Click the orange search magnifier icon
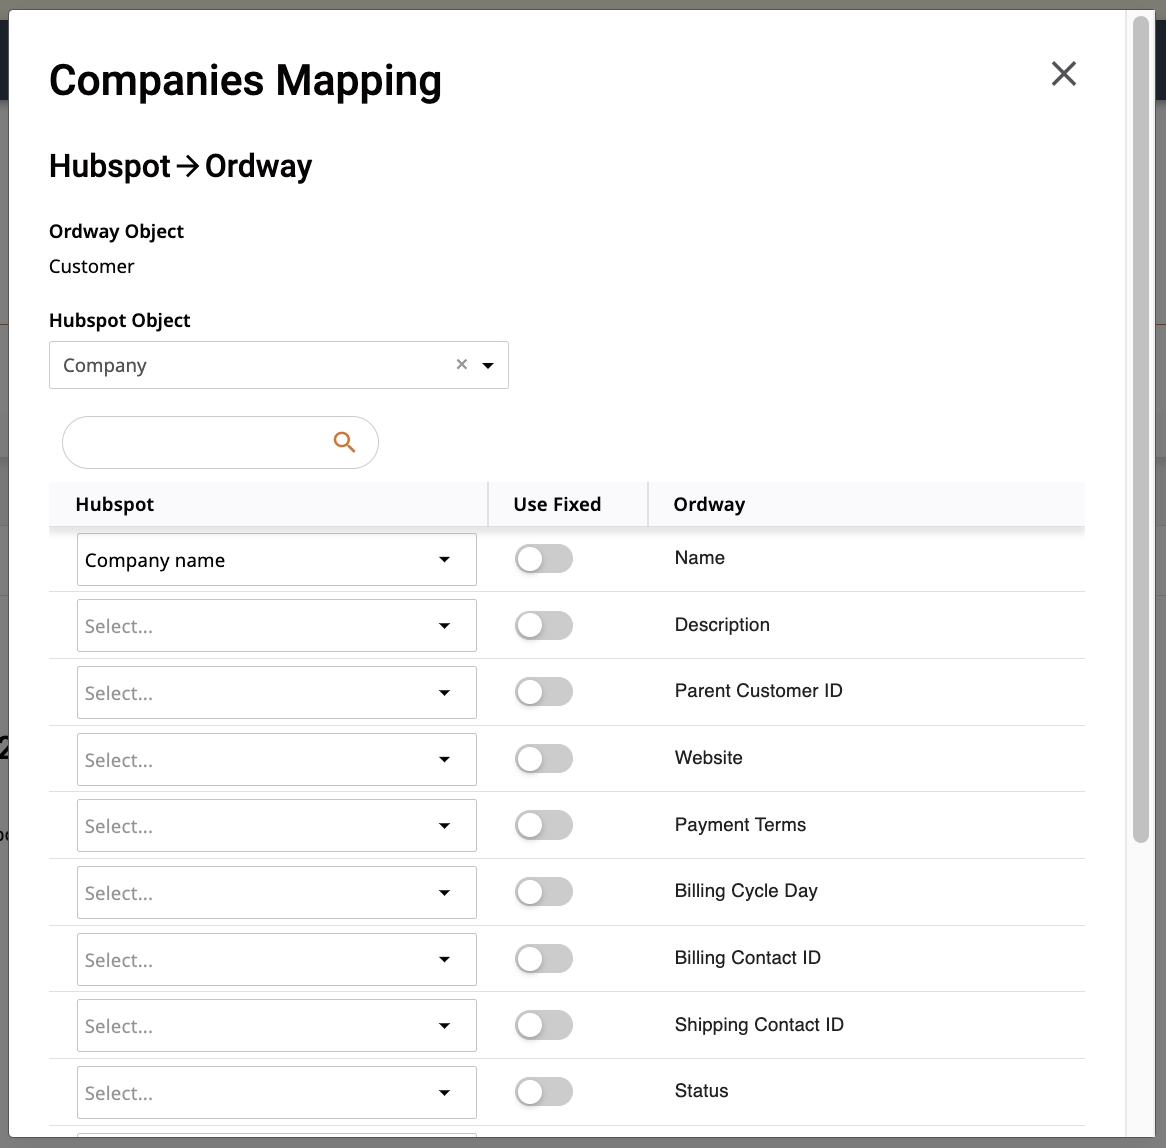Viewport: 1166px width, 1148px height. [x=344, y=442]
